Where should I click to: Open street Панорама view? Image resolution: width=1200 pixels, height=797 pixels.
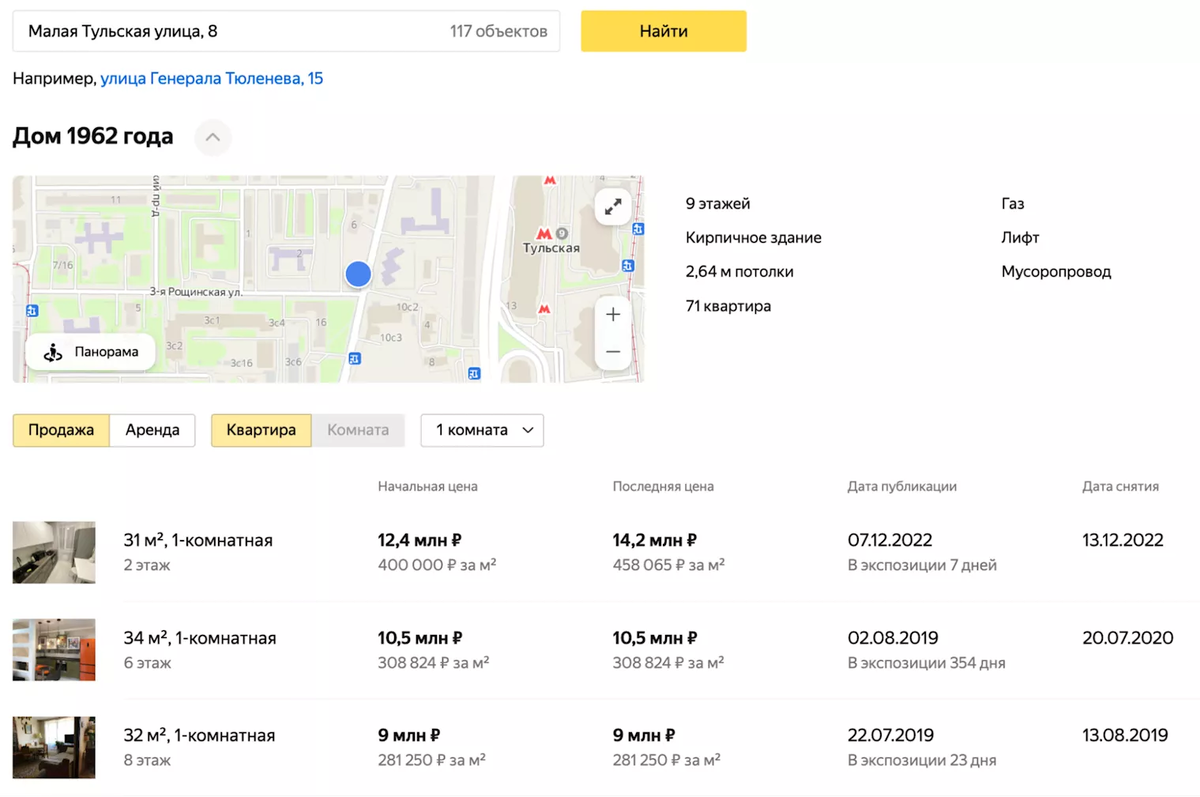coord(90,351)
